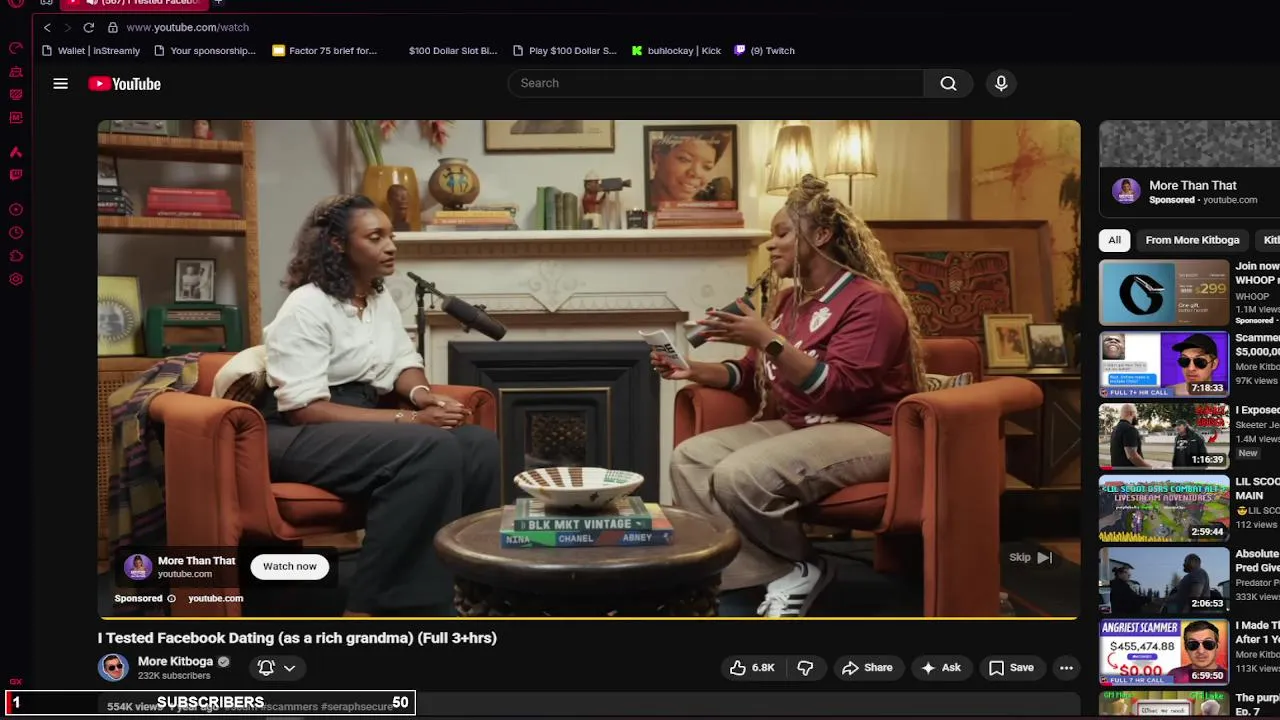Click the ad video player area
Viewport: 1280px width, 720px height.
coord(589,368)
